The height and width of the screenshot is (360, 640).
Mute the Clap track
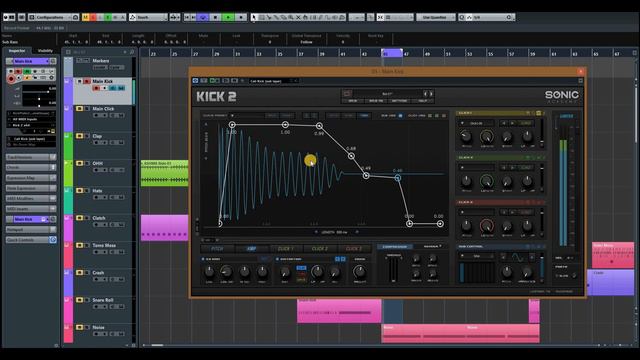coord(80,136)
